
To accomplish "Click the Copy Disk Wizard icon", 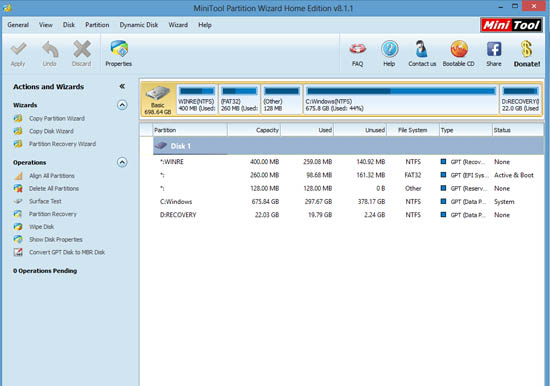I will pyautogui.click(x=18, y=131).
